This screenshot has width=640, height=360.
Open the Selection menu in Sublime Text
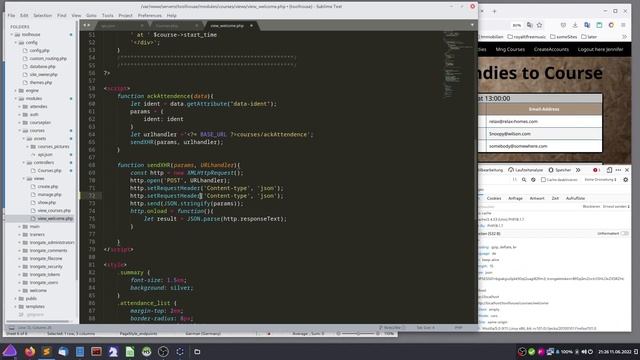(42, 16)
